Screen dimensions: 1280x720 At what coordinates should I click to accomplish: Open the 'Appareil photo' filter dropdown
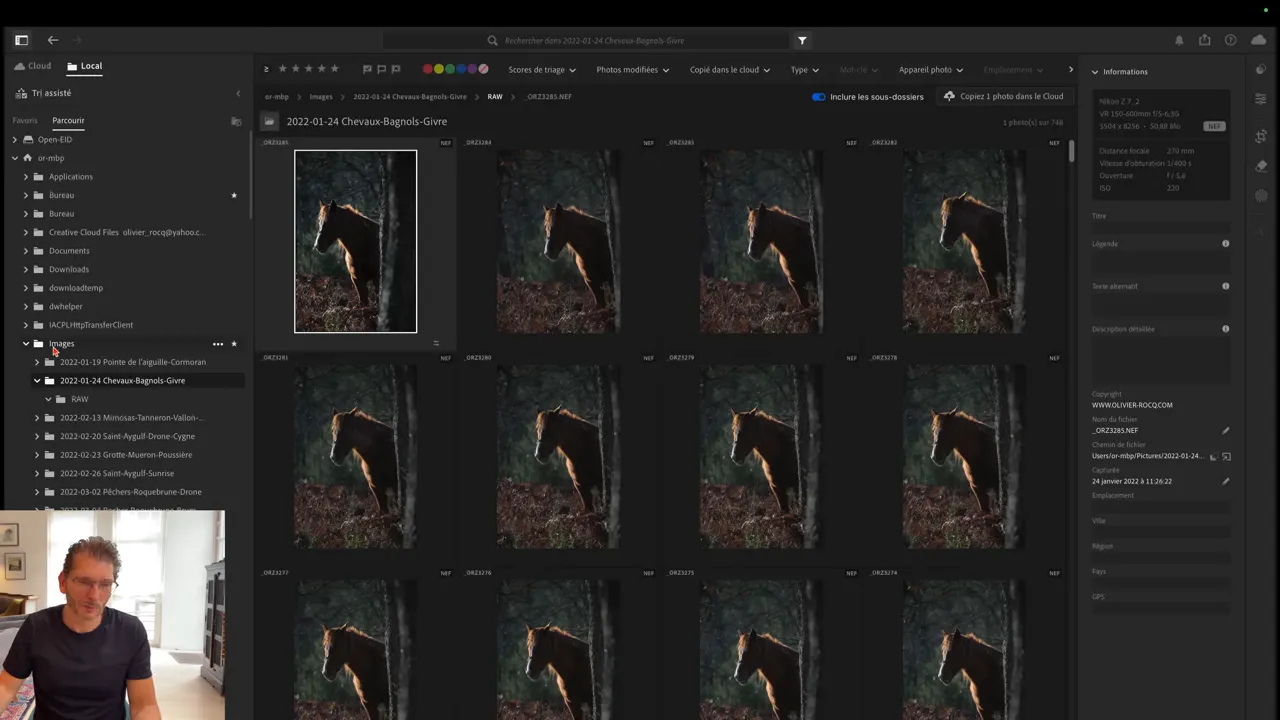930,70
